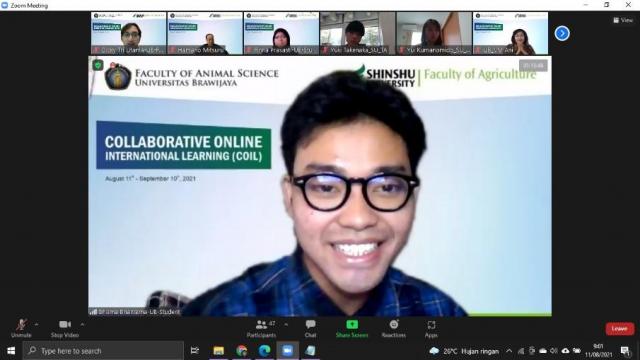The width and height of the screenshot is (640, 360).
Task: Open video options arrow beside Stop Video
Action: [x=82, y=324]
